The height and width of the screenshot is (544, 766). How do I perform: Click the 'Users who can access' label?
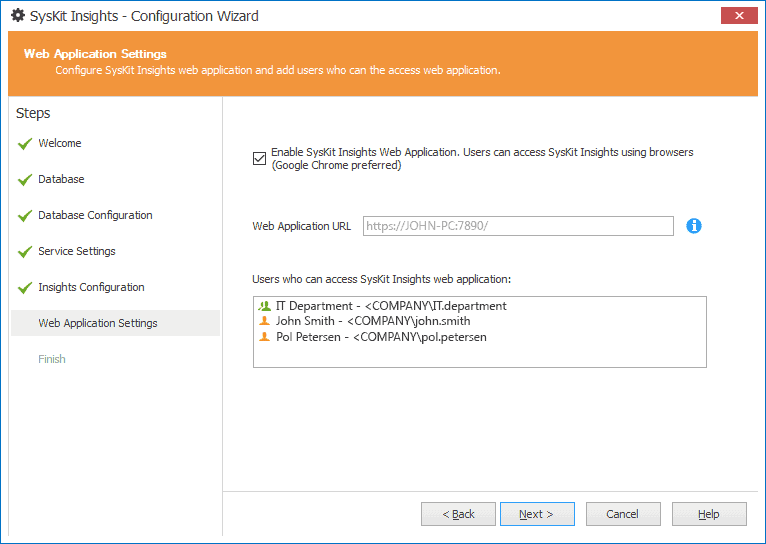point(382,279)
